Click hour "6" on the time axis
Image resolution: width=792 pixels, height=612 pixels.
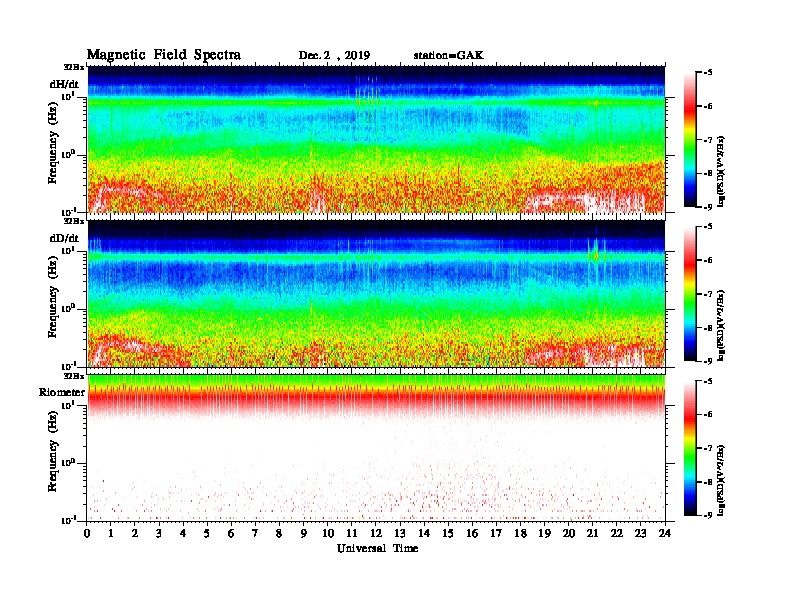coord(231,534)
